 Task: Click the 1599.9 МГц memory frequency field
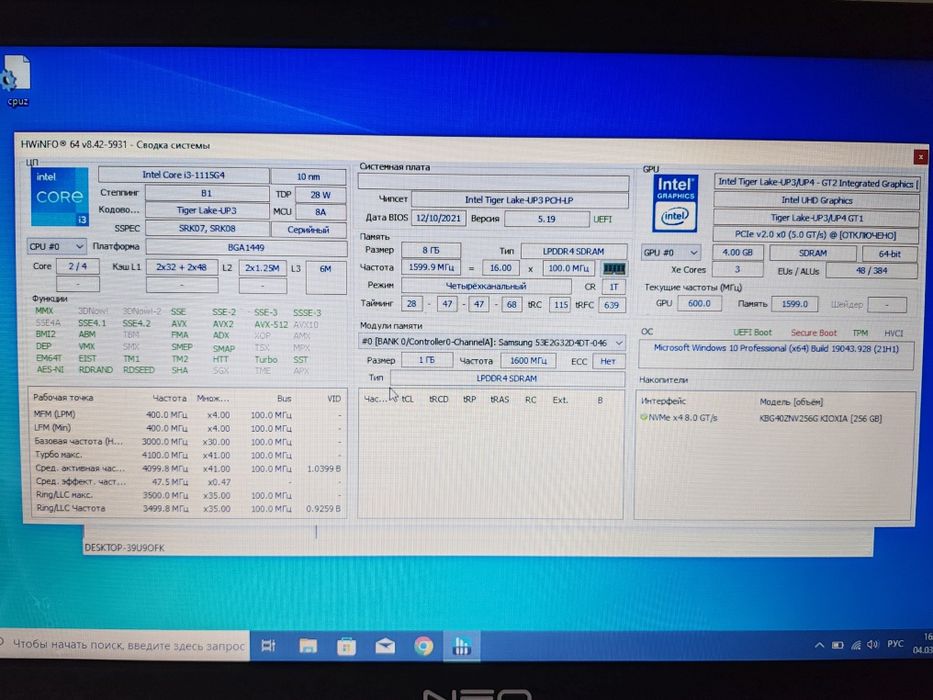tap(431, 268)
